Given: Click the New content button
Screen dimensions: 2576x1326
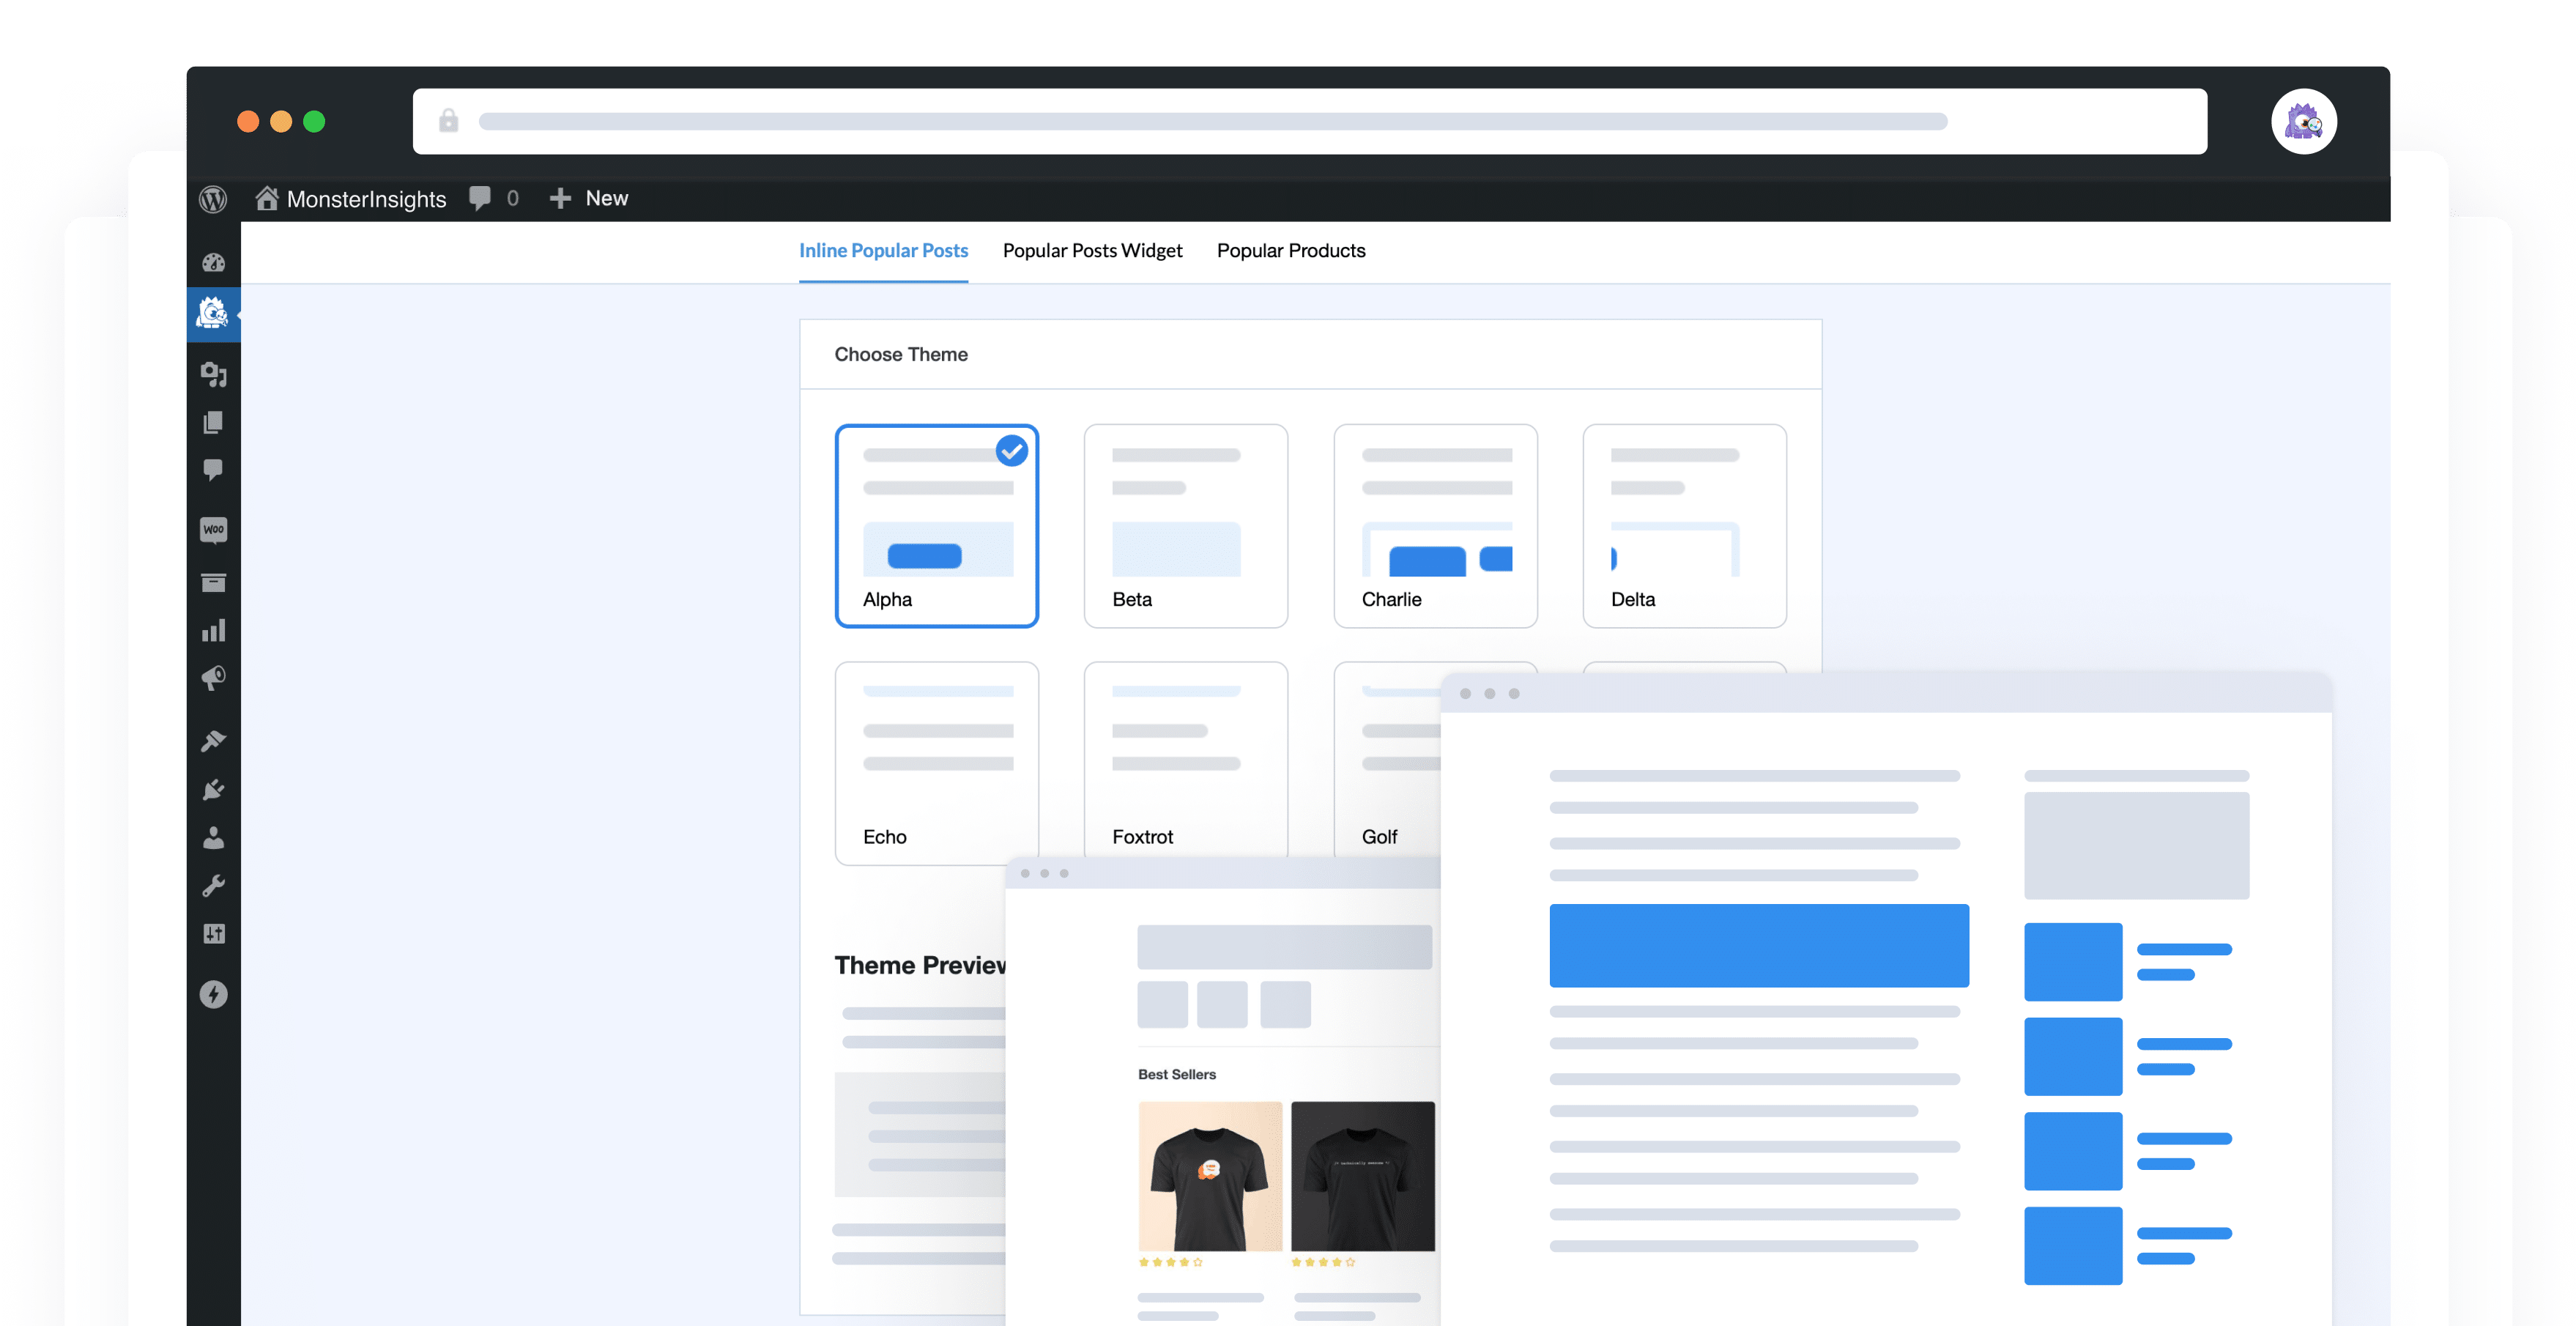Looking at the screenshot, I should click(x=589, y=199).
